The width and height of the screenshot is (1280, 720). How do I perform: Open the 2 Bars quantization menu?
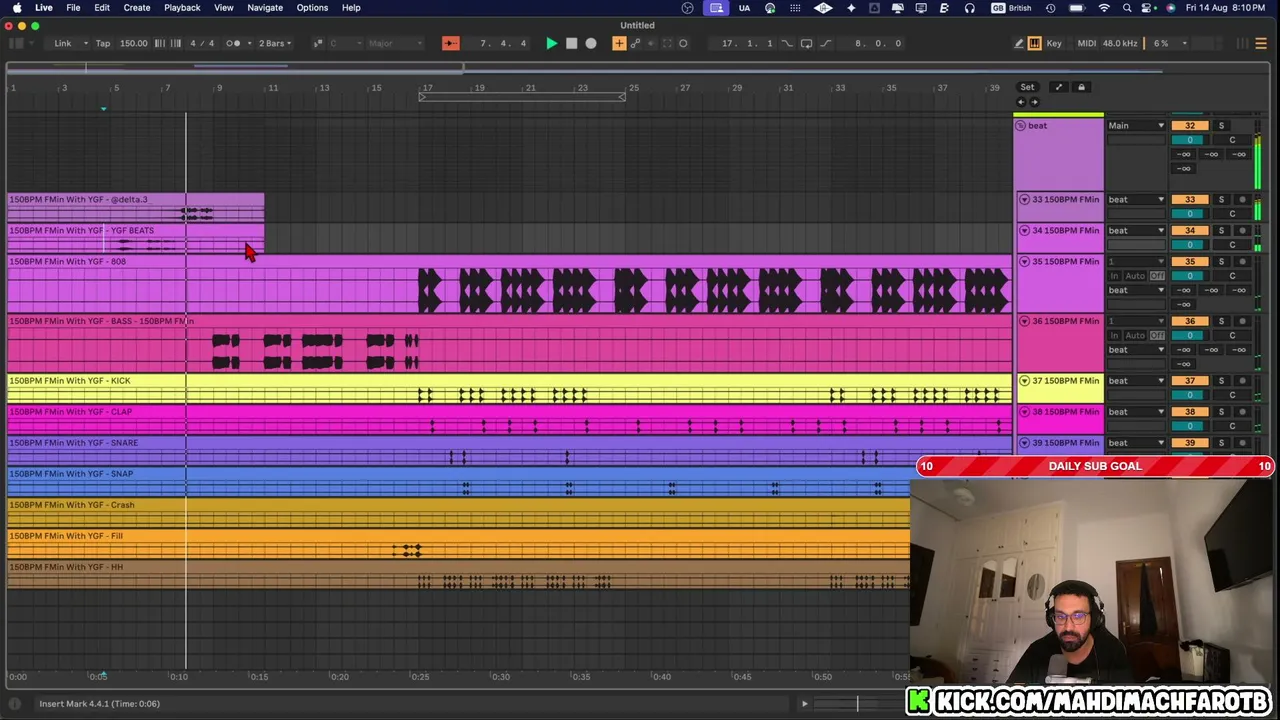pyautogui.click(x=274, y=43)
